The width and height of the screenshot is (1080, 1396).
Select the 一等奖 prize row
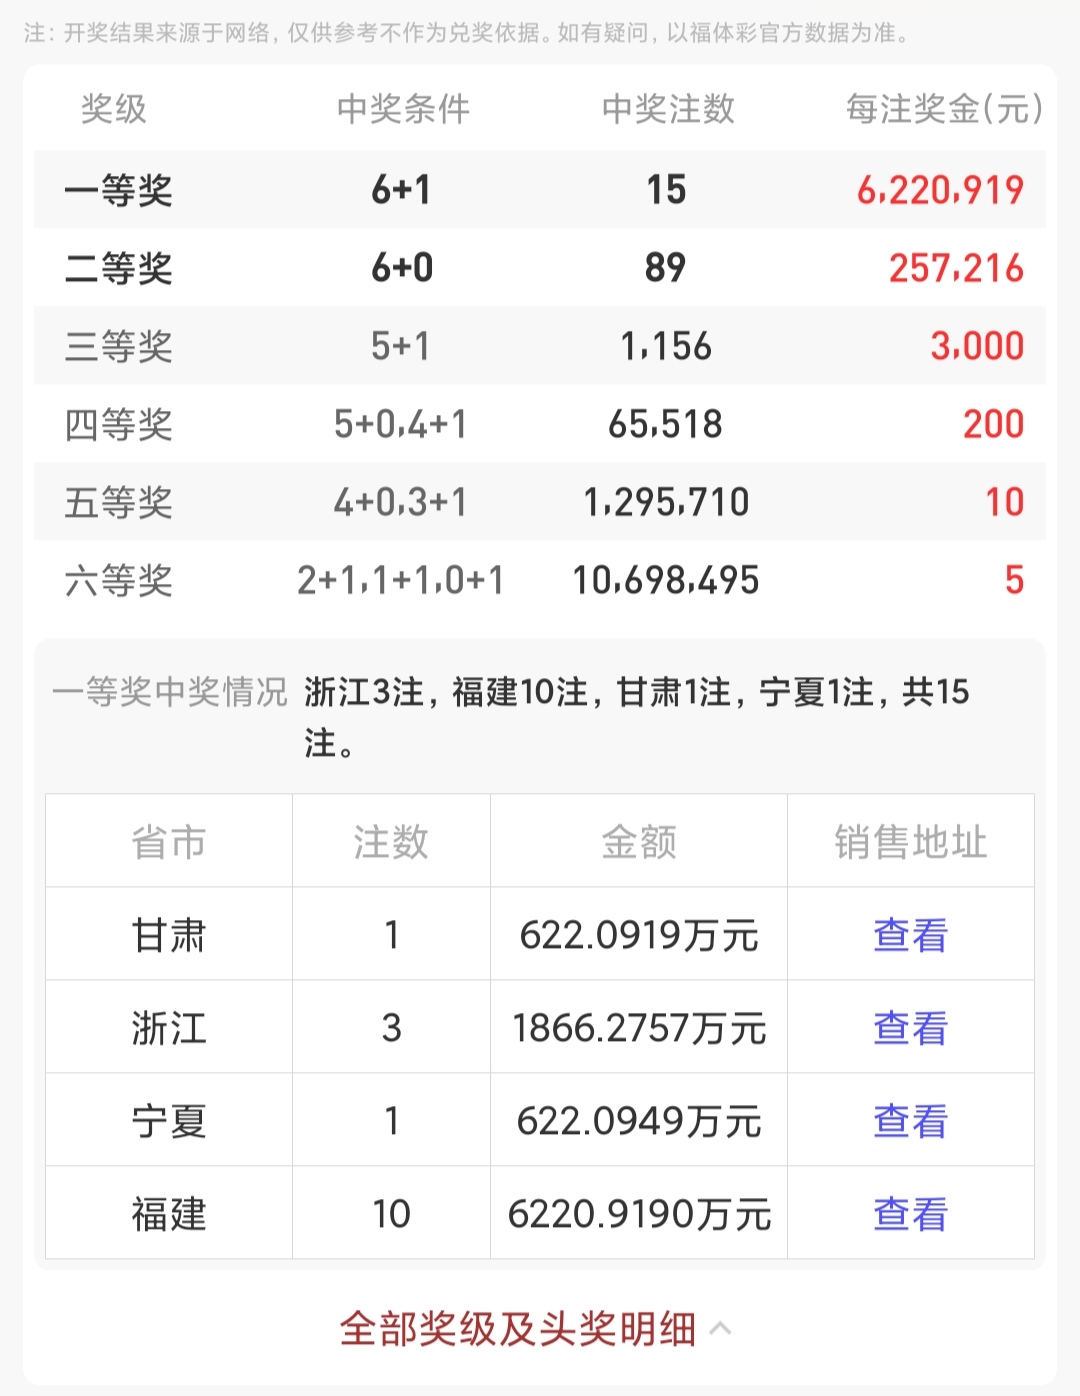pyautogui.click(x=540, y=190)
